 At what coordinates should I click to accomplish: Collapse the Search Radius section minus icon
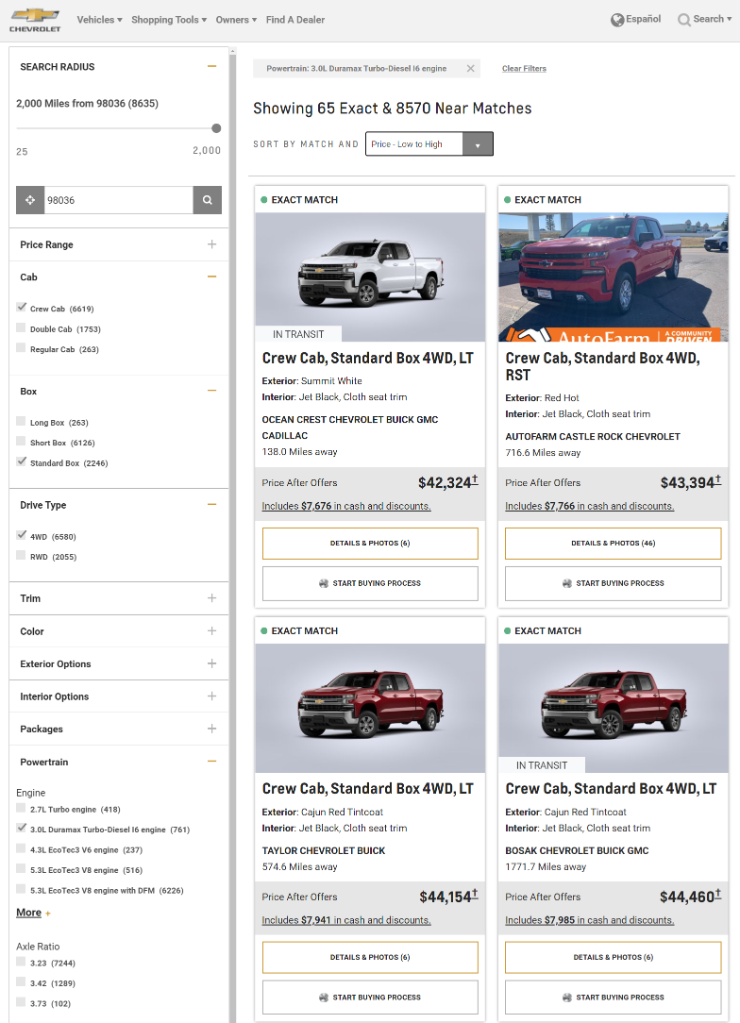(x=212, y=67)
